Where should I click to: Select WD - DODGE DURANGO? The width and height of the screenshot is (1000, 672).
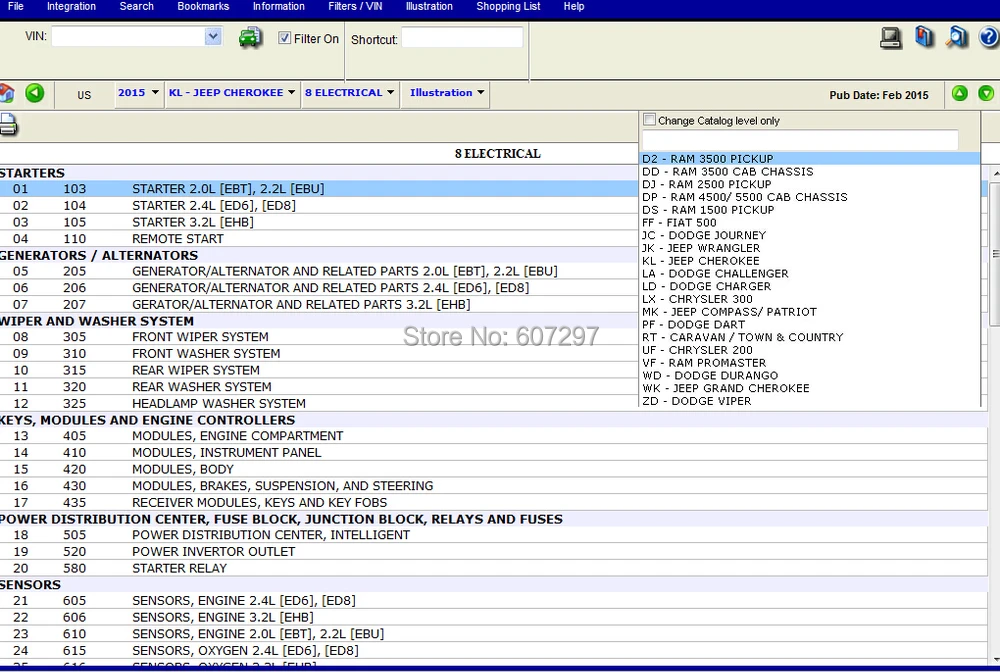coord(809,376)
